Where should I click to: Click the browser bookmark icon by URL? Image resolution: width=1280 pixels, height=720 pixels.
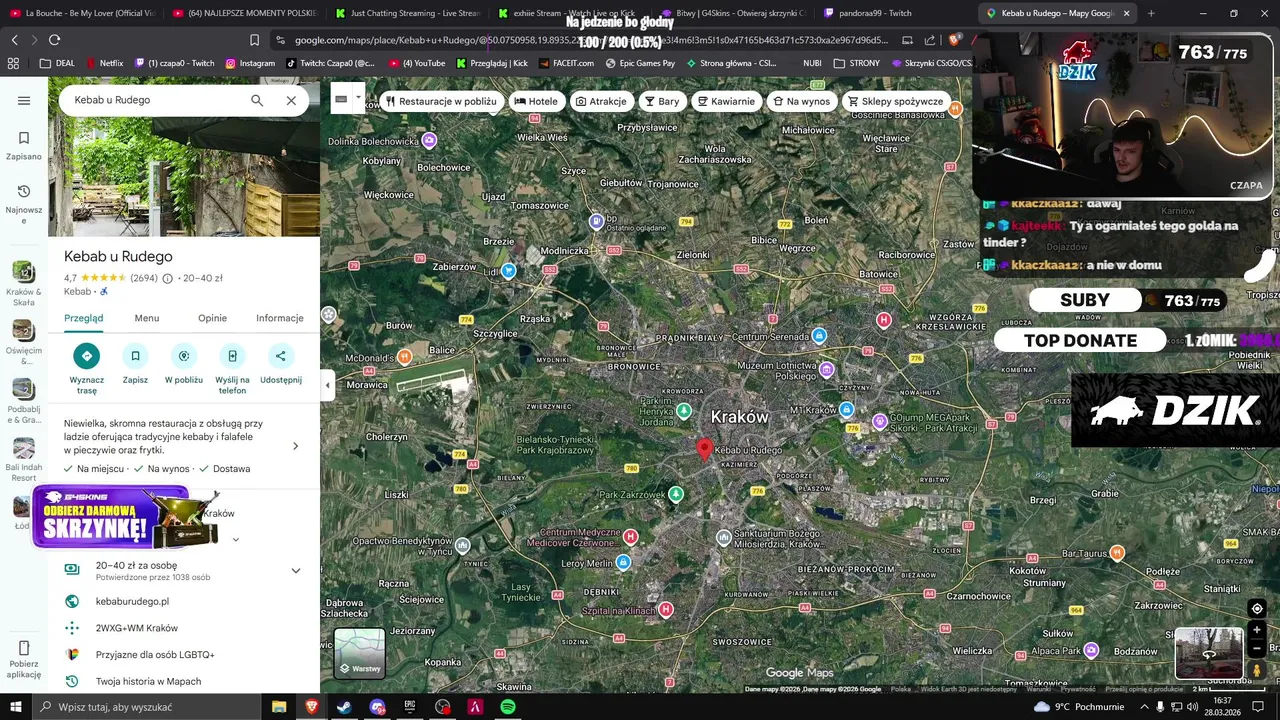(x=254, y=40)
